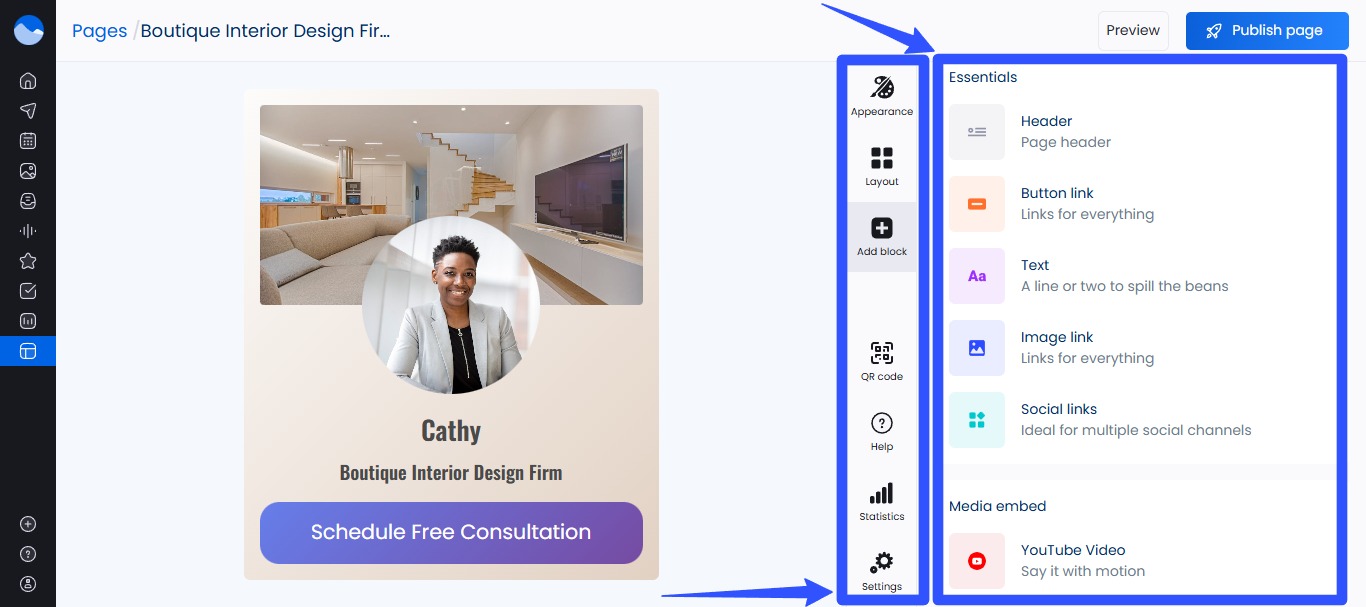Click the star icon in left sidebar
1366x607 pixels.
28,261
